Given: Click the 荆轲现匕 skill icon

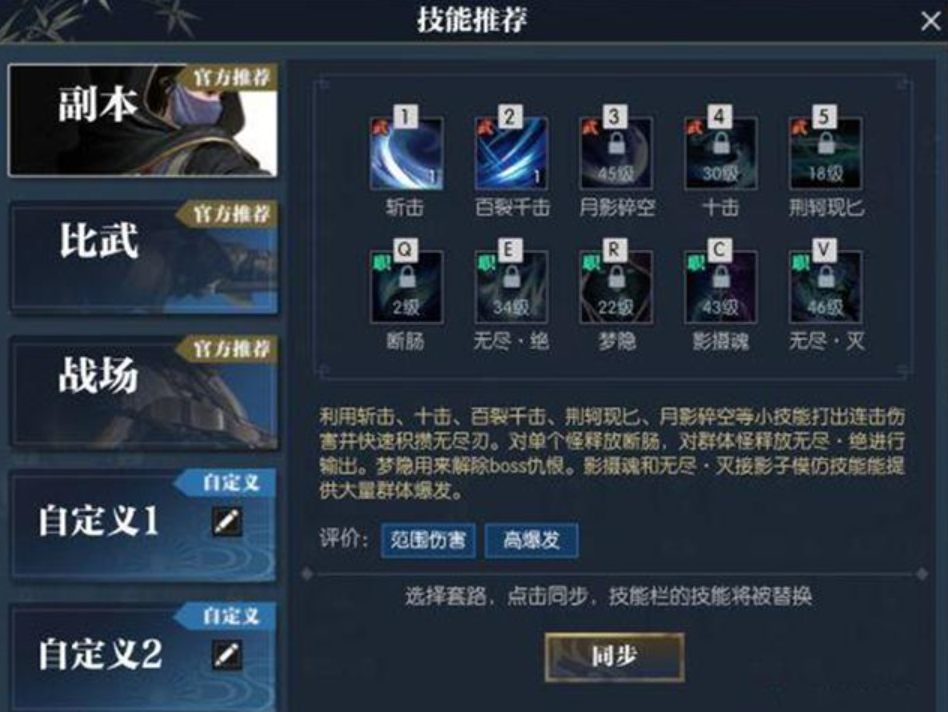Looking at the screenshot, I should 826,154.
